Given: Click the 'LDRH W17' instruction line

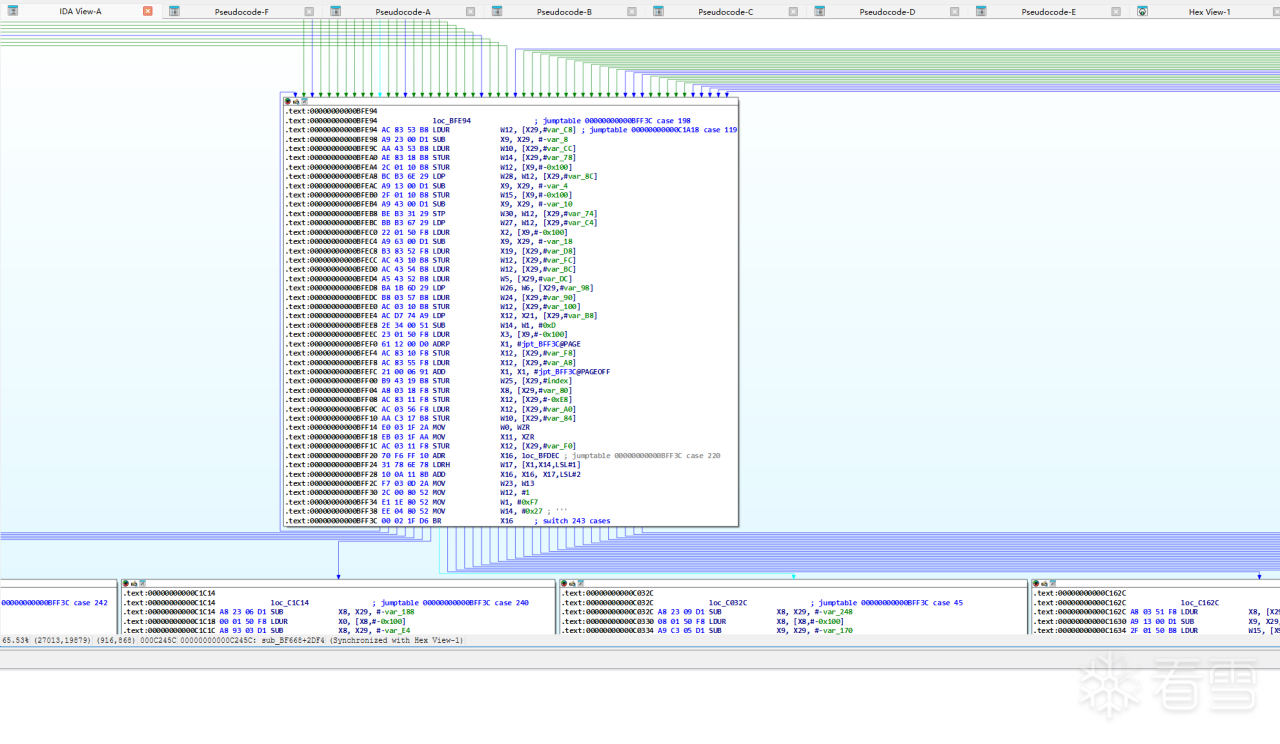Looking at the screenshot, I should pos(506,465).
